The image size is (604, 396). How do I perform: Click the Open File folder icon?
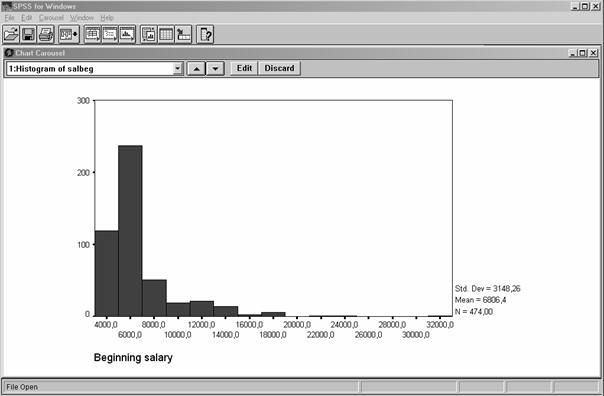[x=11, y=34]
